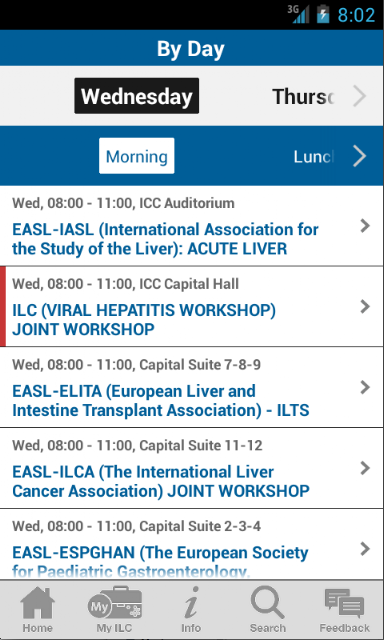Tap the By Day header title
The image size is (384, 640).
[191, 49]
